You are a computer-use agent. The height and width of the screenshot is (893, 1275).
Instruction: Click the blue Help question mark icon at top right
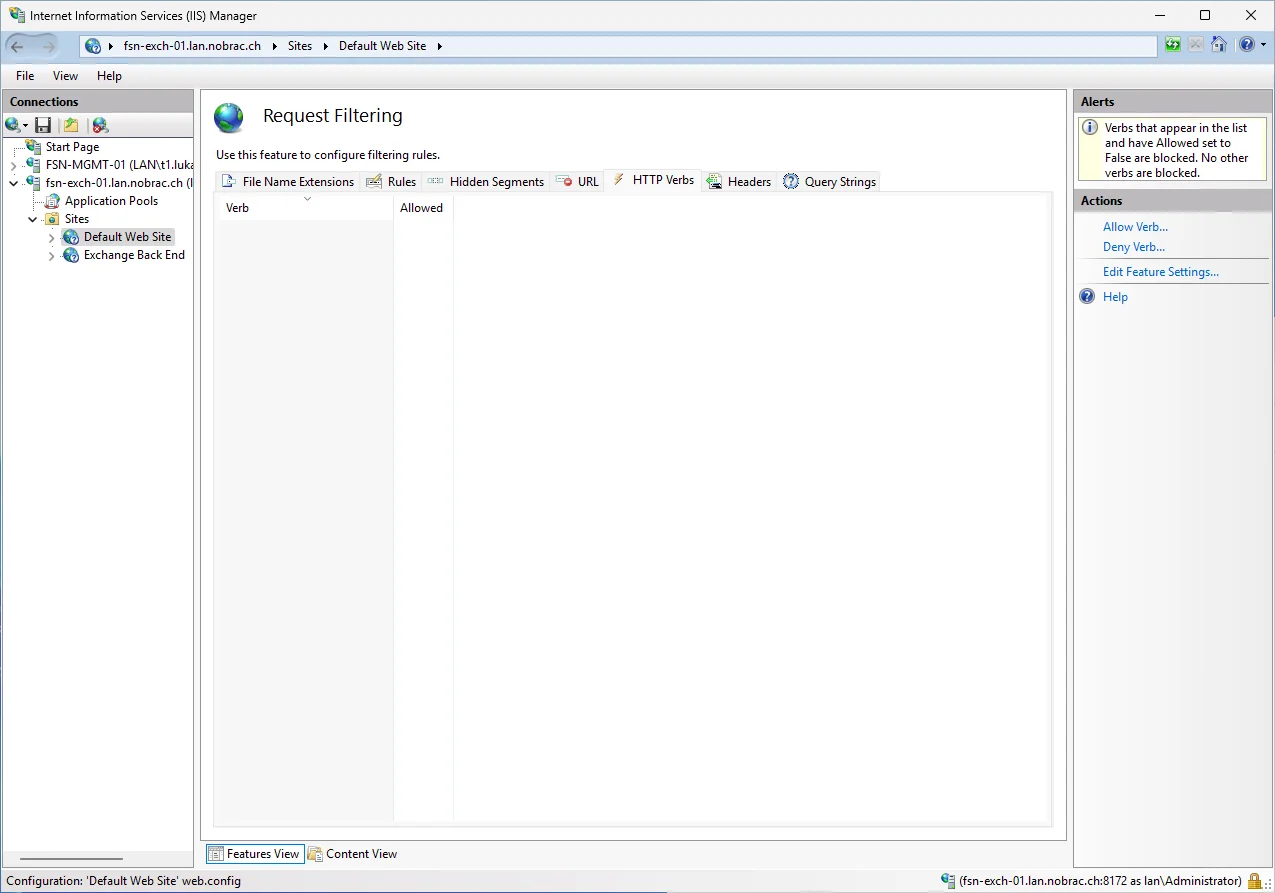1246,45
